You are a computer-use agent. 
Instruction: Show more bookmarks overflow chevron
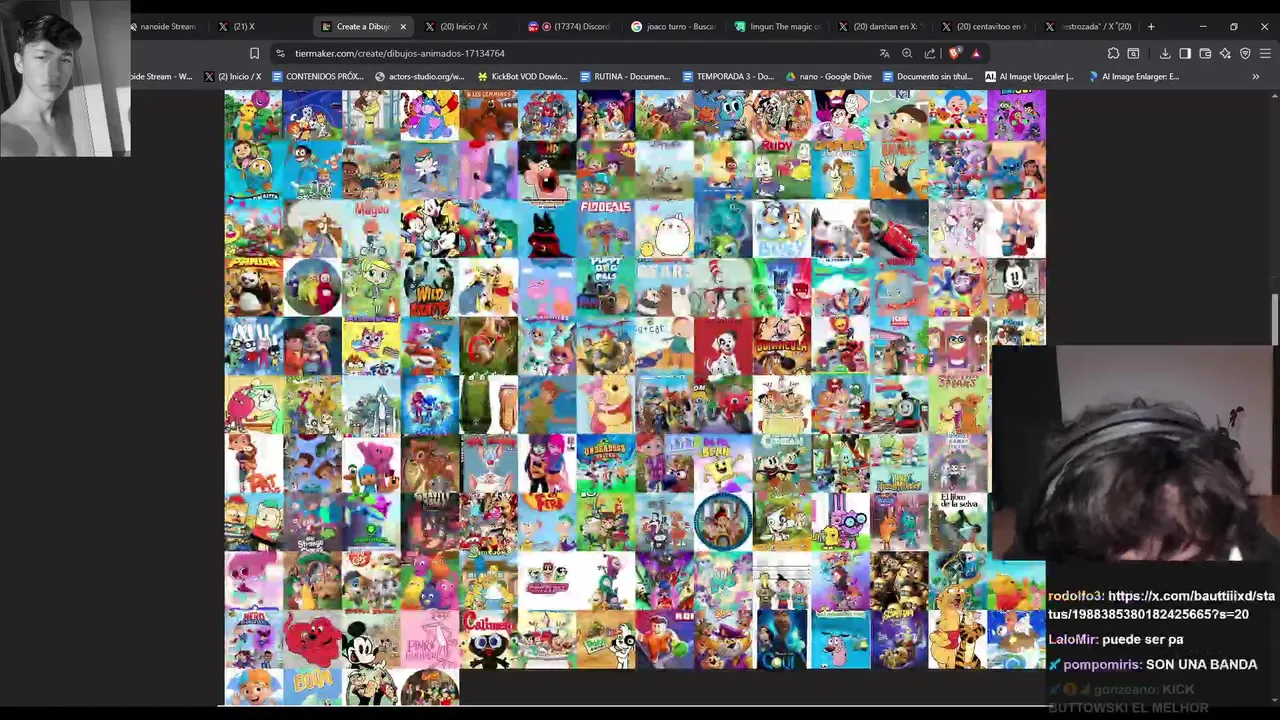click(x=1256, y=76)
